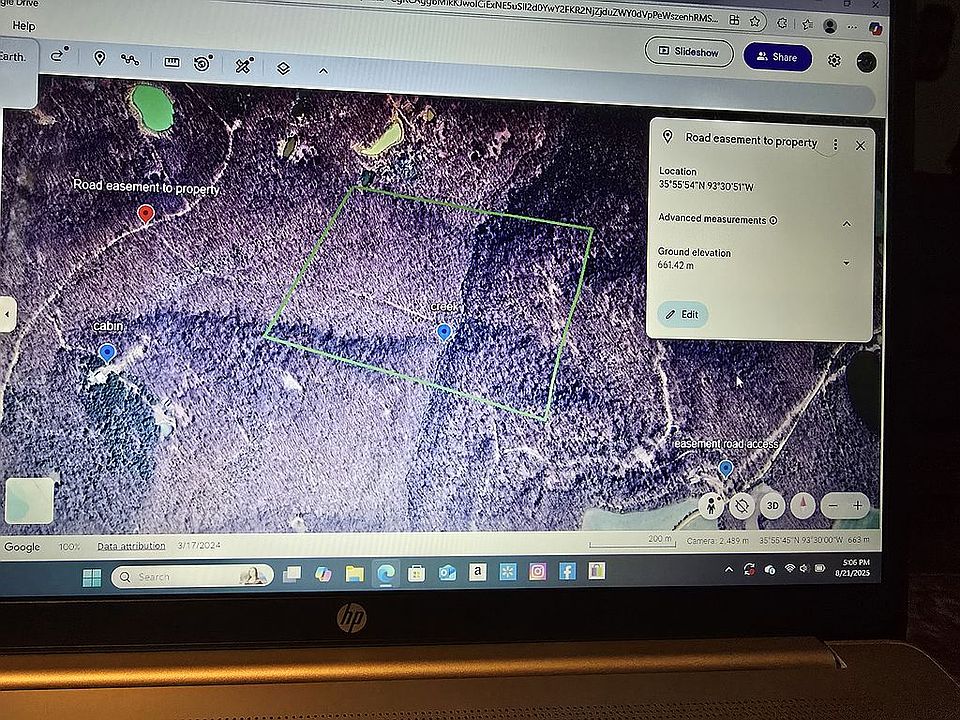Toggle the map style thumbnail at bottom-left
Screen dimensions: 960x720
pyautogui.click(x=30, y=500)
